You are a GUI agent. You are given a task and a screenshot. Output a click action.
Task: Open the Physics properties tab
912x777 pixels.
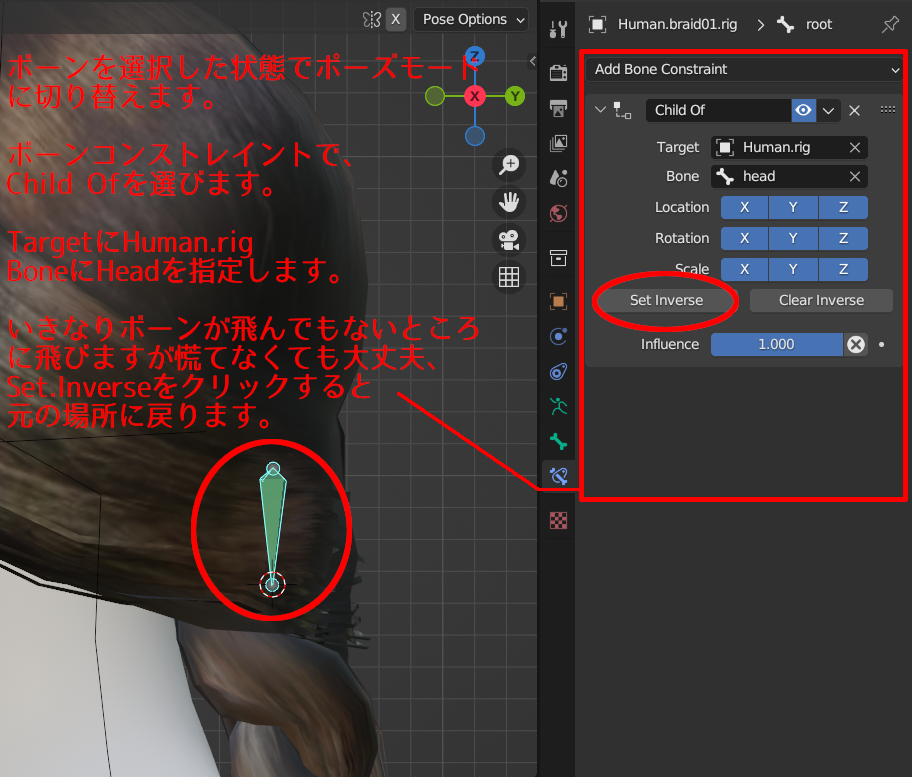click(558, 335)
